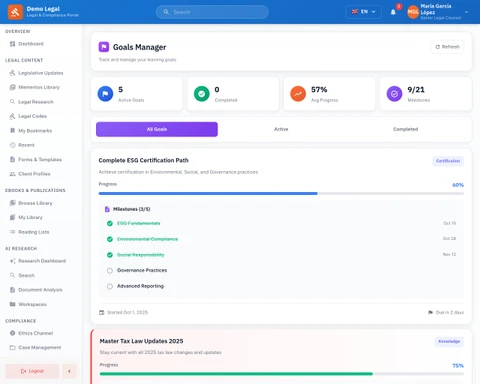Screen dimensions: 480x384
Task: Click the Logout button
Action: pos(32,371)
